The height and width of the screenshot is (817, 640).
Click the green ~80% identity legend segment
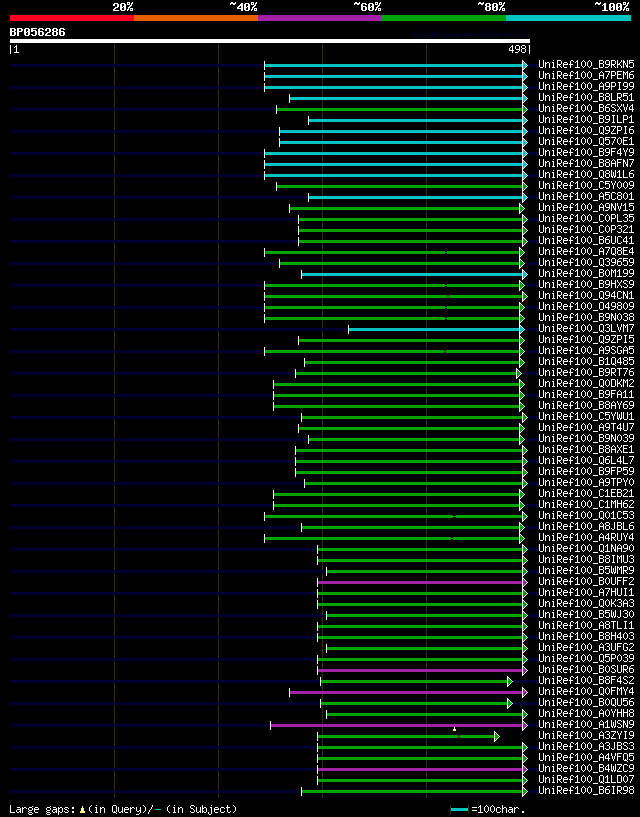click(x=444, y=18)
